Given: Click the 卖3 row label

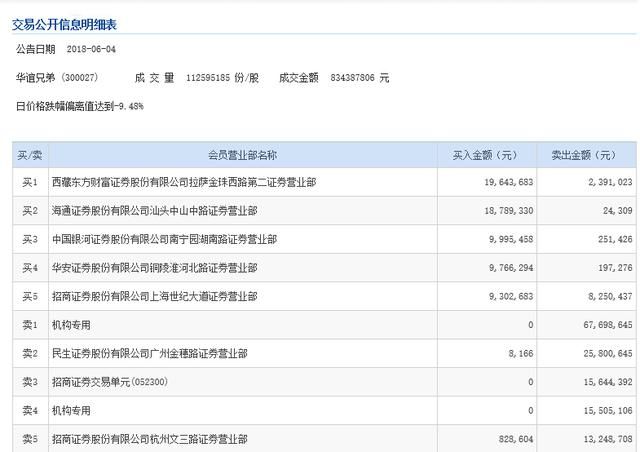Looking at the screenshot, I should click(30, 382).
